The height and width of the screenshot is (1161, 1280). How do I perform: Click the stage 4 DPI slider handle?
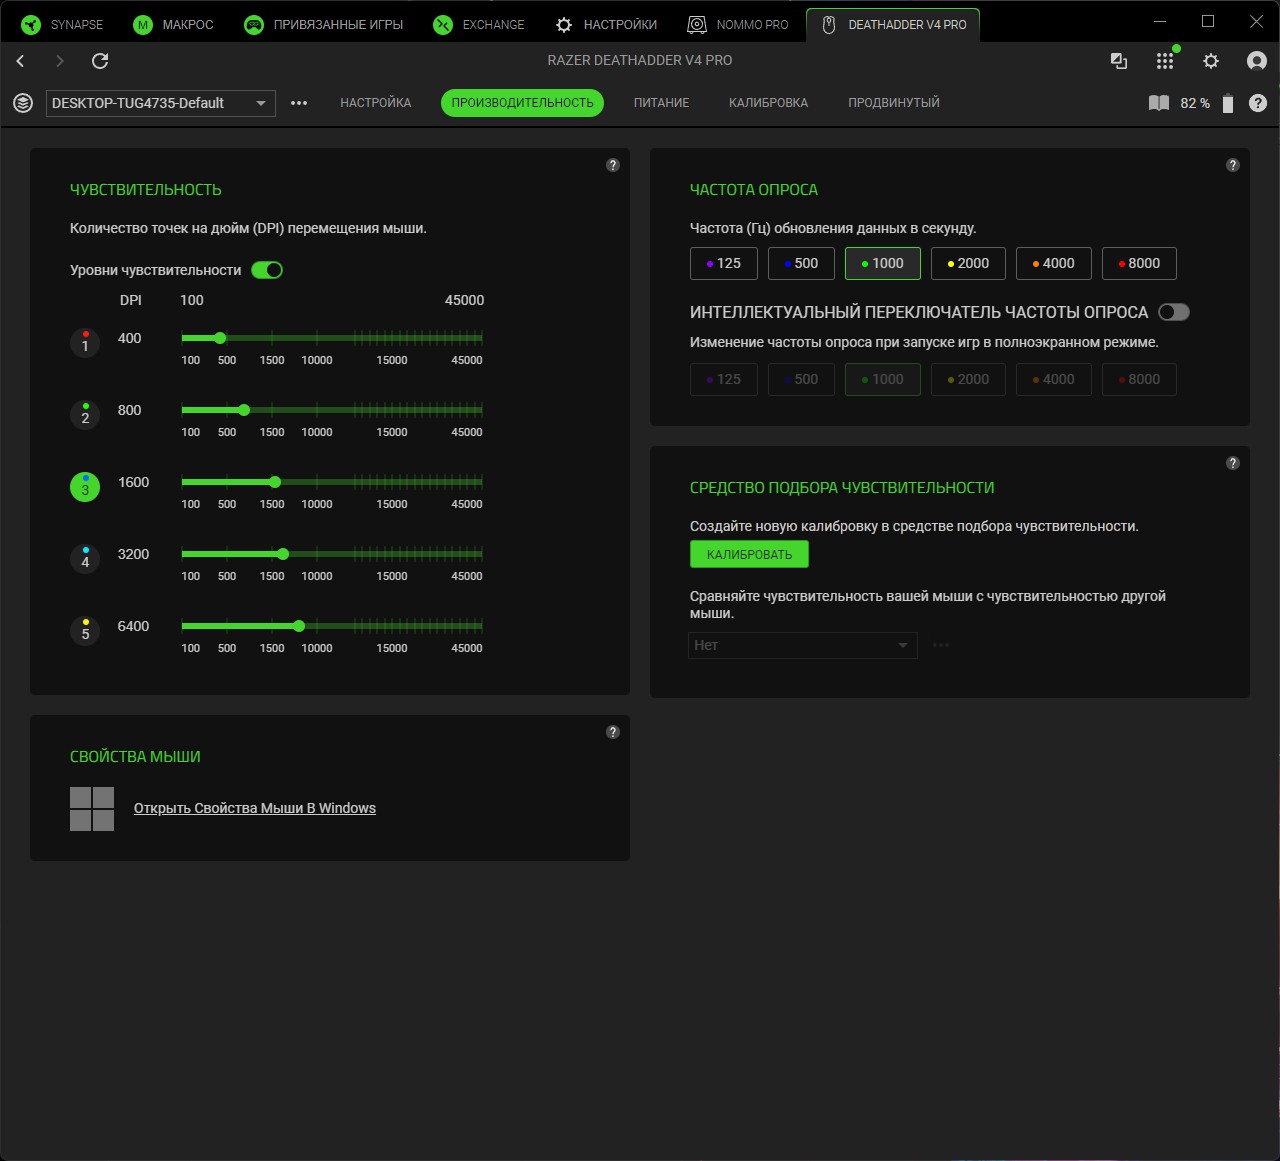pyautogui.click(x=283, y=554)
